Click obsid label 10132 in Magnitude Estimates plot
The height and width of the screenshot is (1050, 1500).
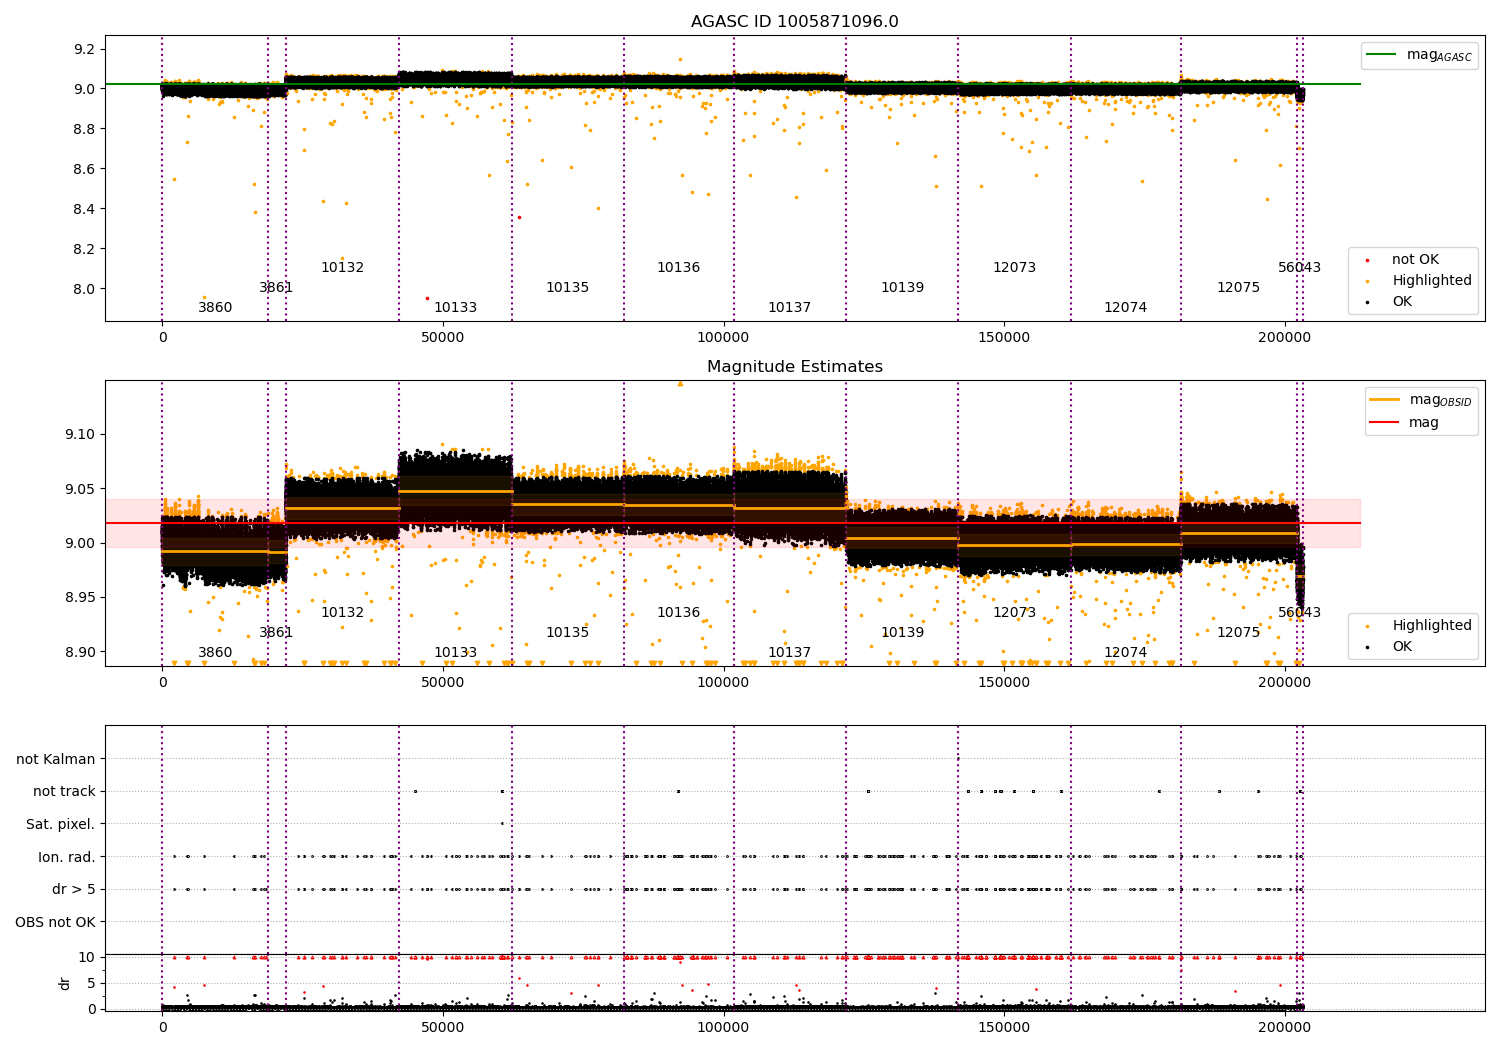pos(342,613)
